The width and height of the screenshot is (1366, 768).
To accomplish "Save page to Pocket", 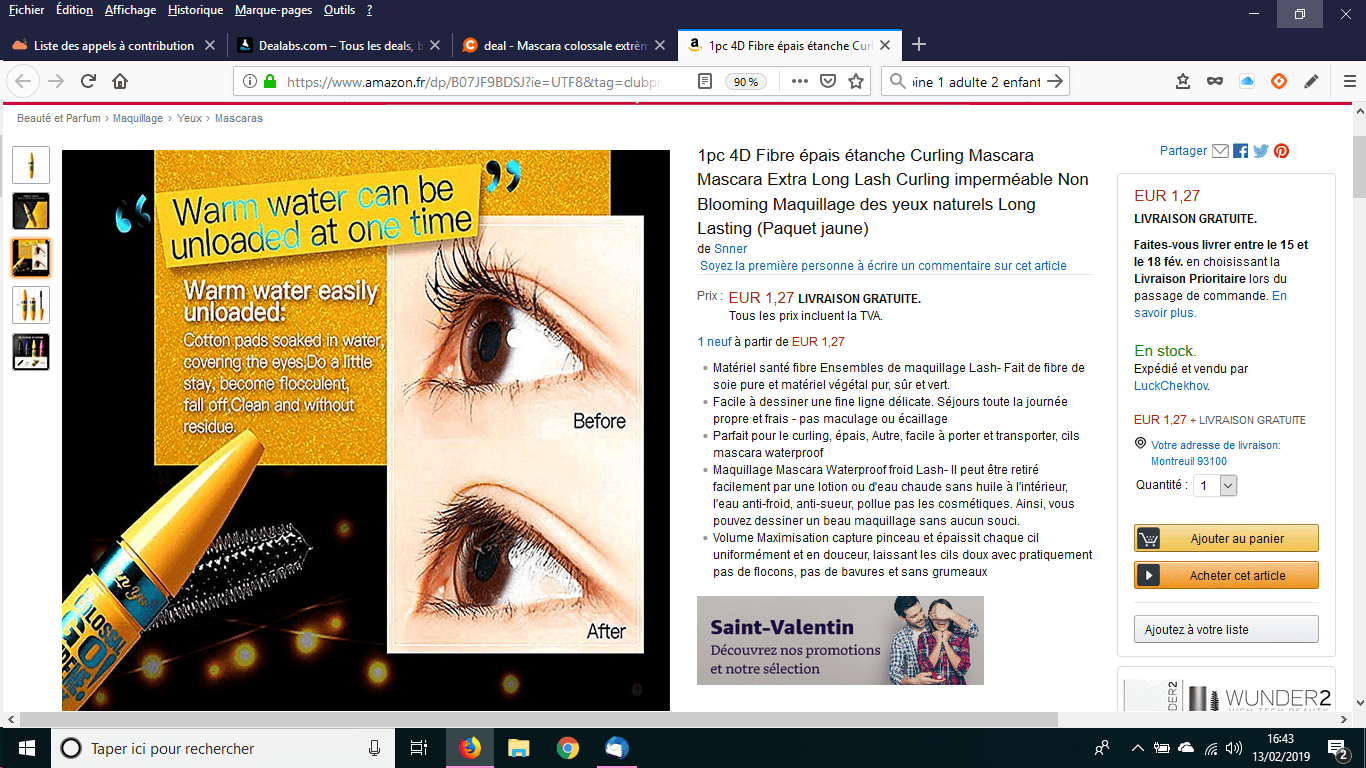I will (828, 82).
